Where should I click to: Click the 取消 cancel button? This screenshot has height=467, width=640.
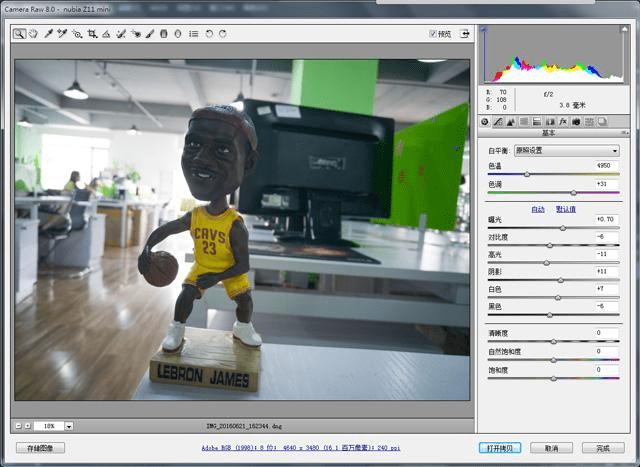[551, 448]
